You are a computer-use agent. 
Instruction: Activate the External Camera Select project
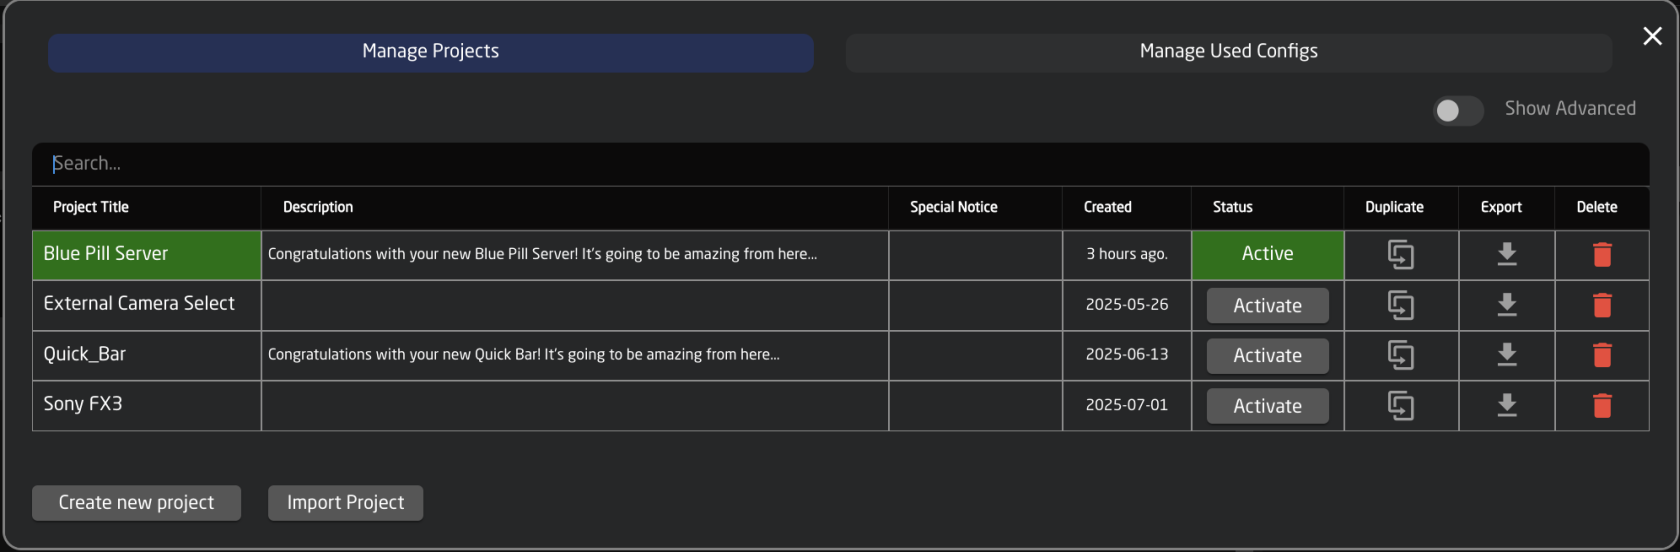click(x=1268, y=306)
